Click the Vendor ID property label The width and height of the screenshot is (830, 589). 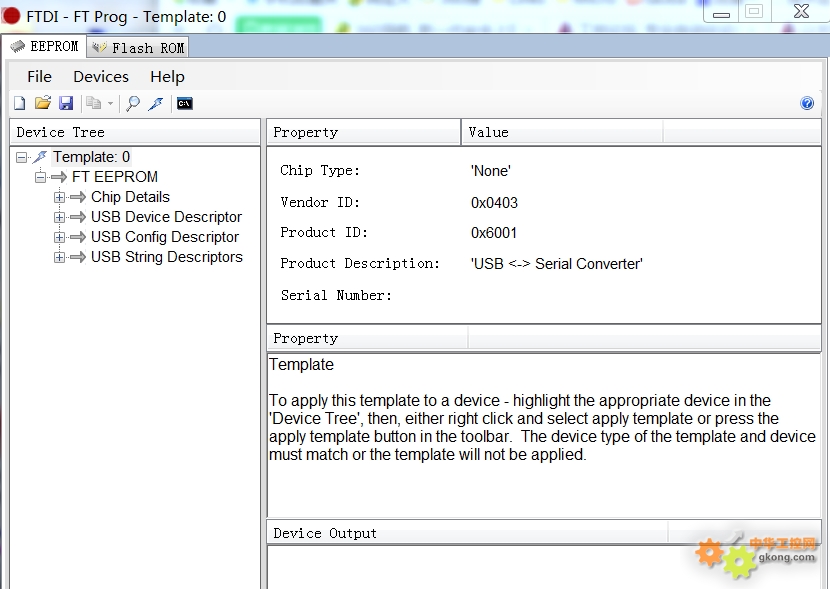[320, 202]
